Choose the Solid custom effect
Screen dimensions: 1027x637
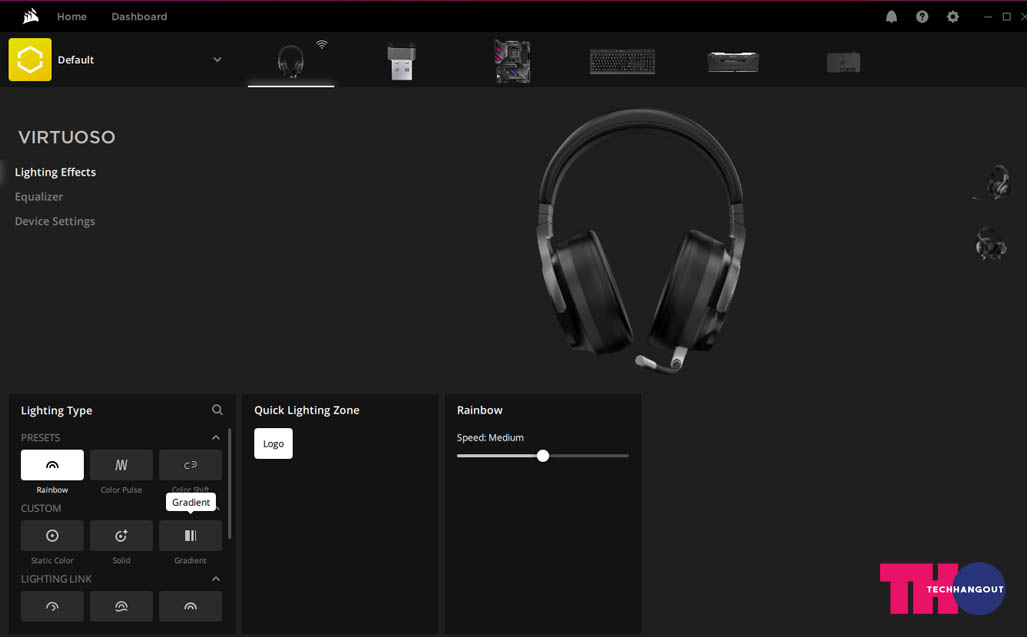121,536
